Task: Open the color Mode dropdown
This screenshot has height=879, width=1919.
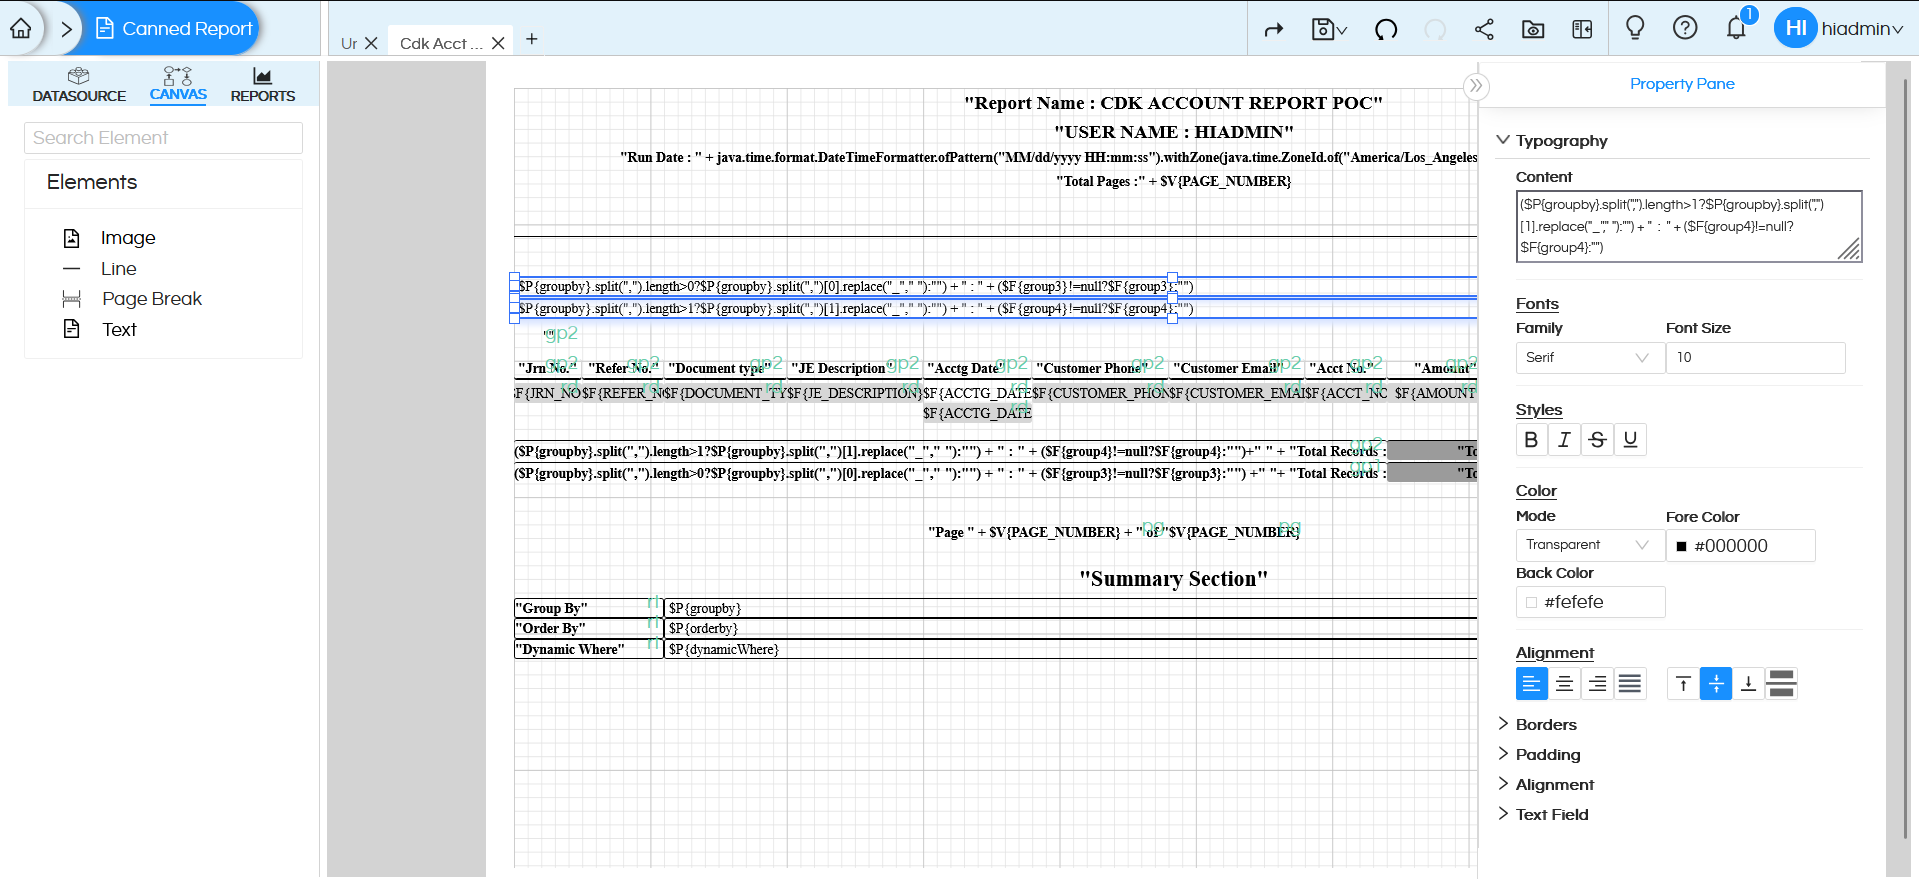Action: click(x=1590, y=545)
